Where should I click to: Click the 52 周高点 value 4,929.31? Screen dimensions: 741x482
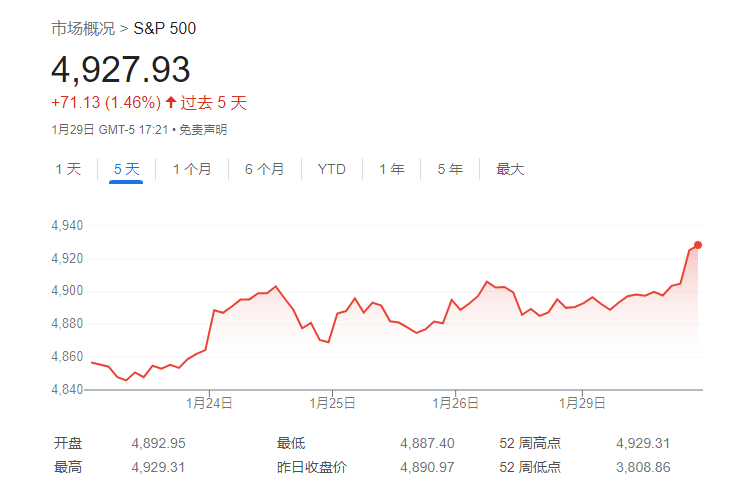tap(643, 443)
